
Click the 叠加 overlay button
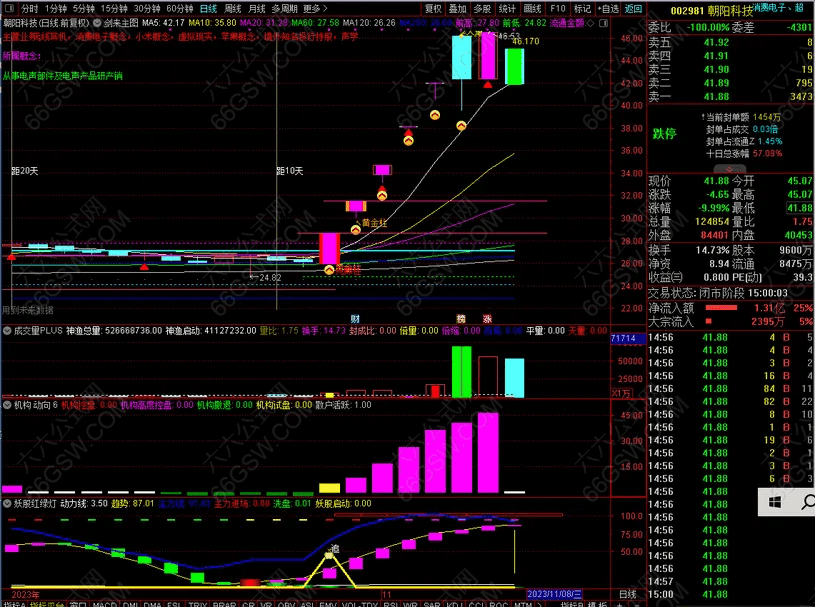coord(457,8)
